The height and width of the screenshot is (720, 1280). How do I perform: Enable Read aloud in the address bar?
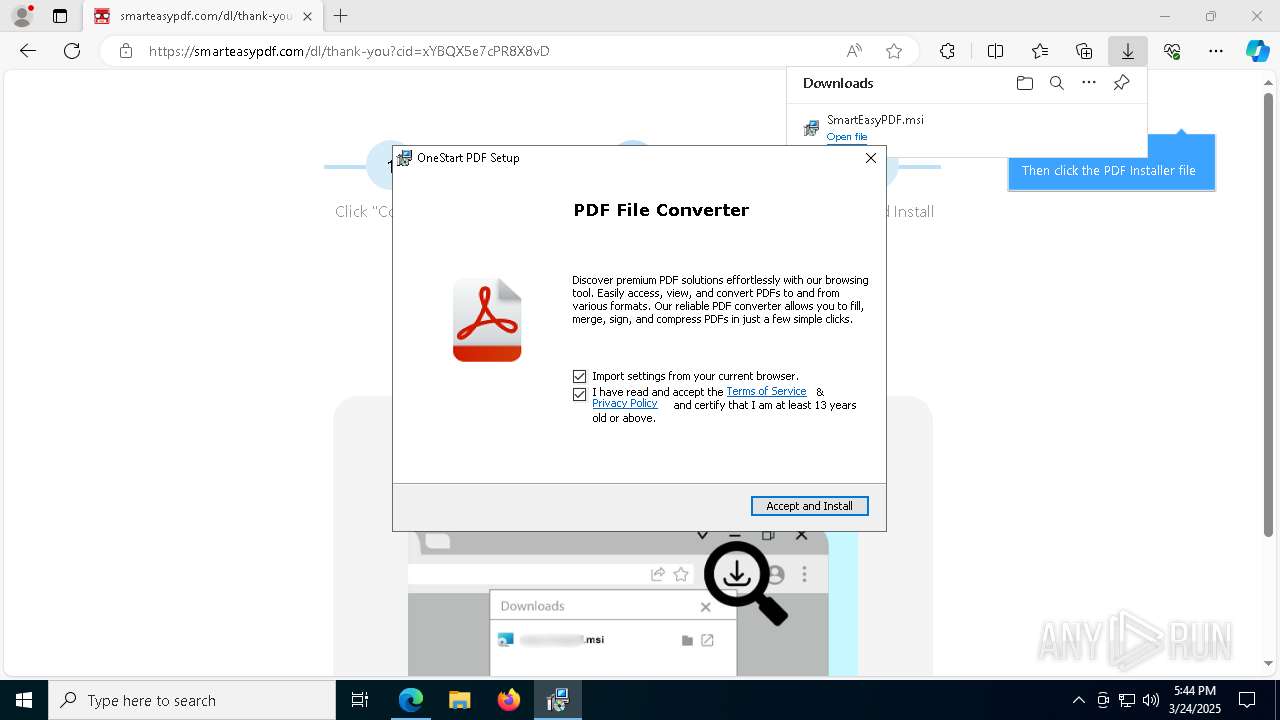pos(854,51)
